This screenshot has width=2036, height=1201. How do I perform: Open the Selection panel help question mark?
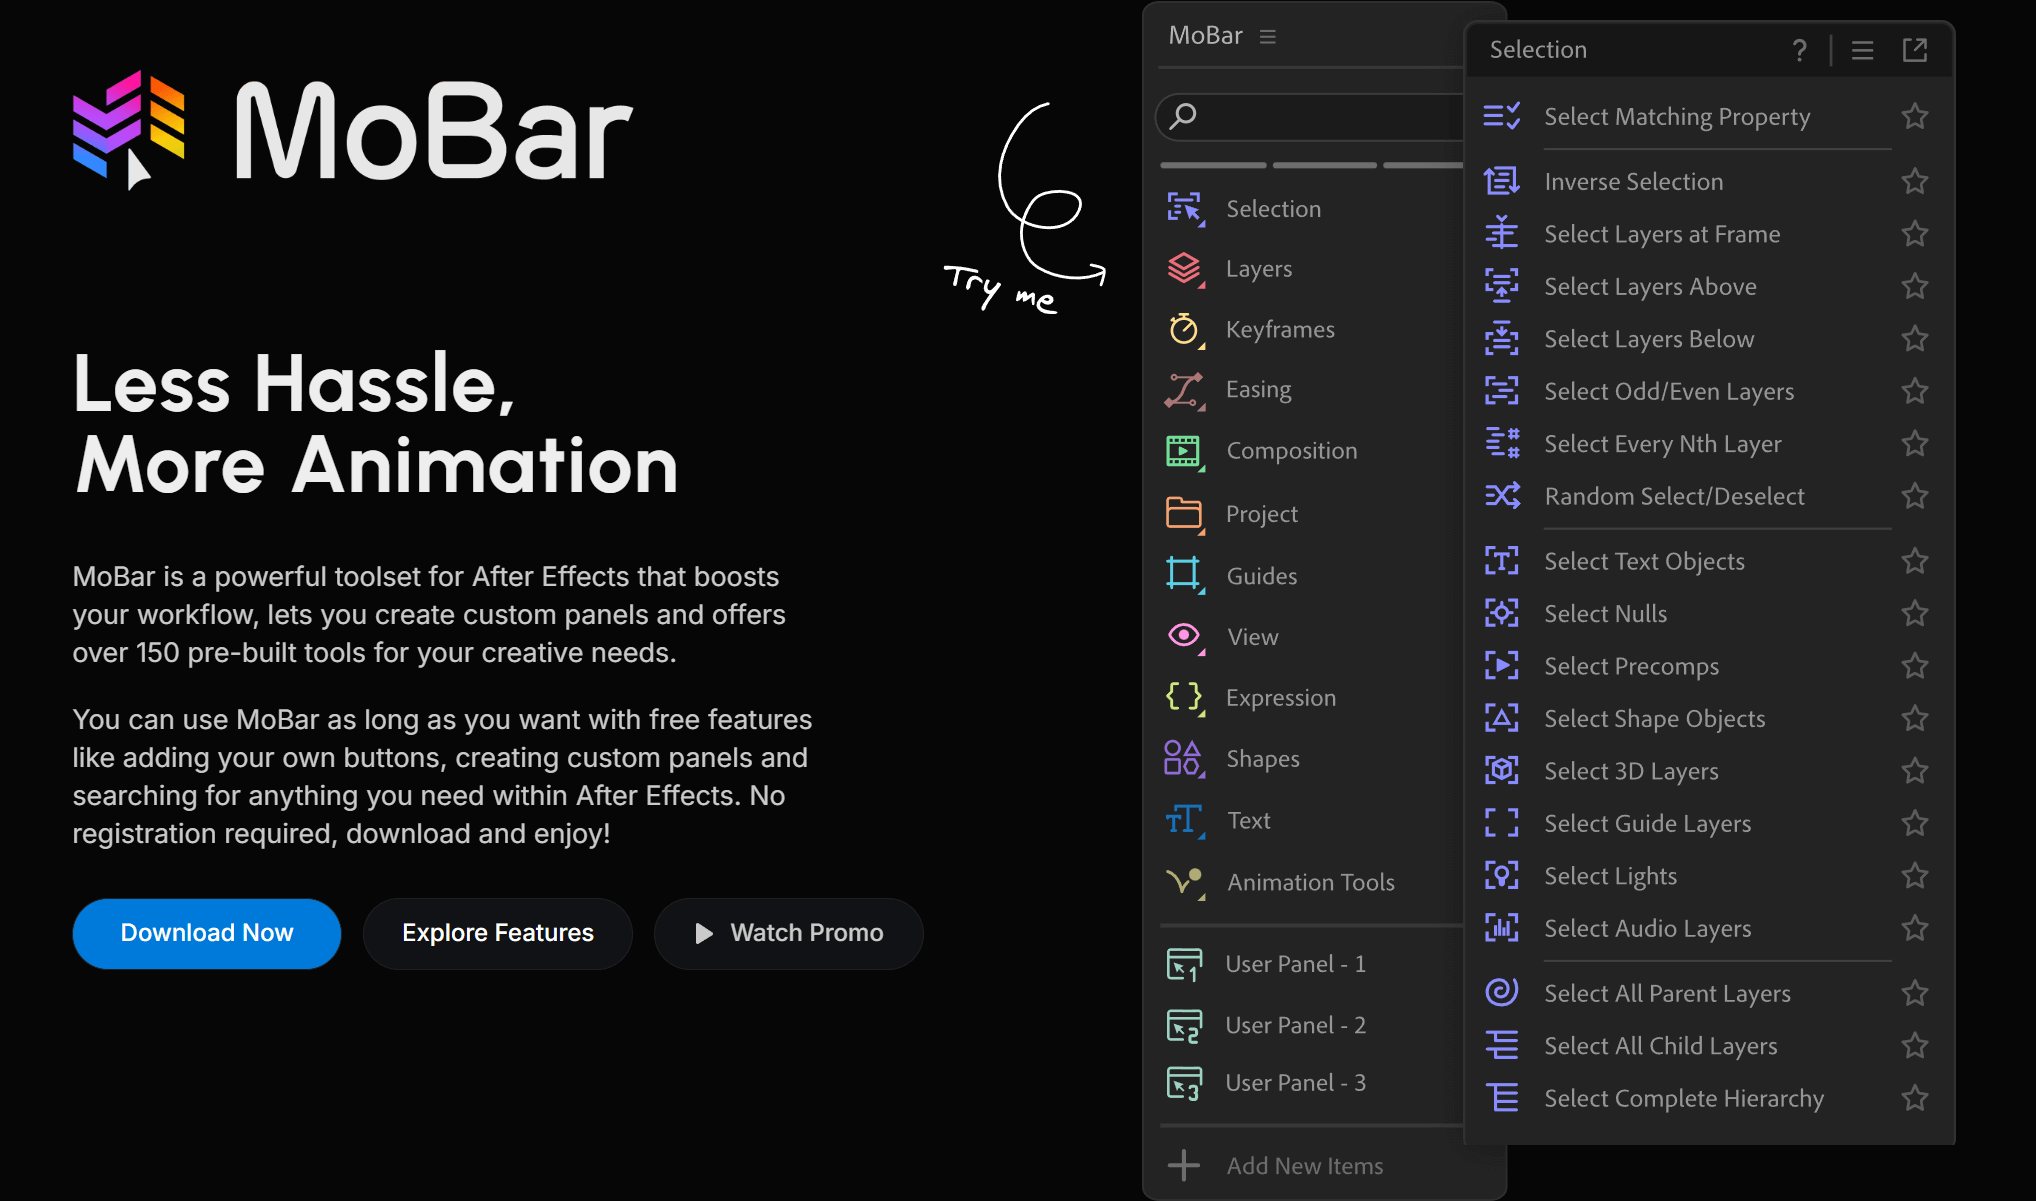[x=1799, y=50]
